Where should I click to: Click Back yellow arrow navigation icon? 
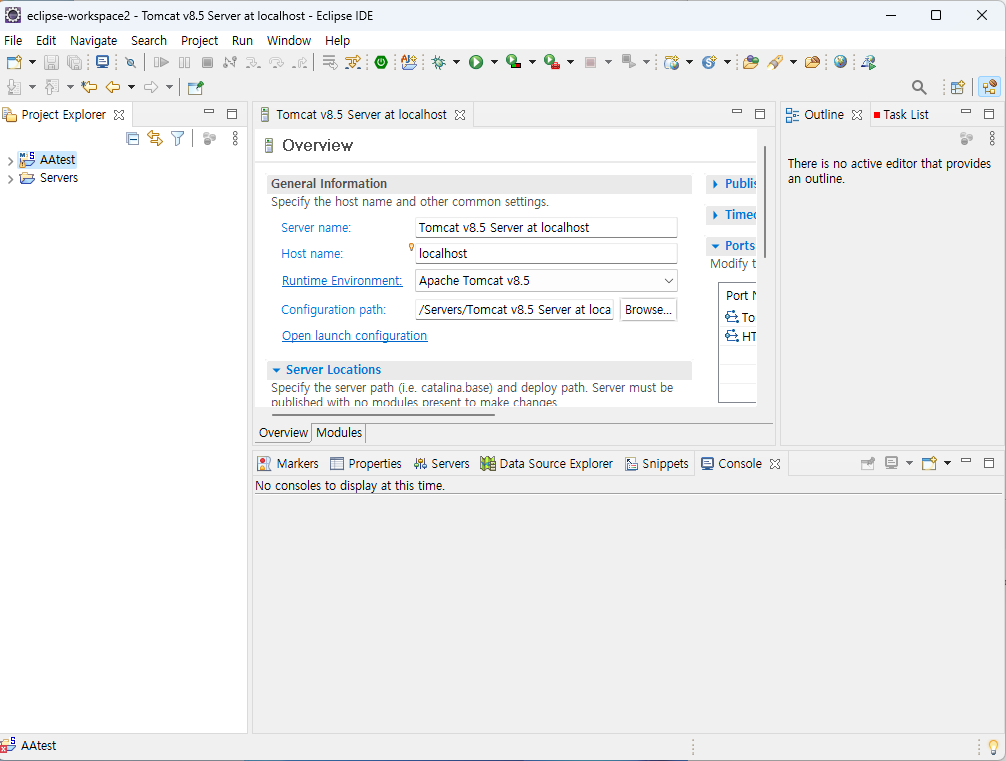pos(113,87)
